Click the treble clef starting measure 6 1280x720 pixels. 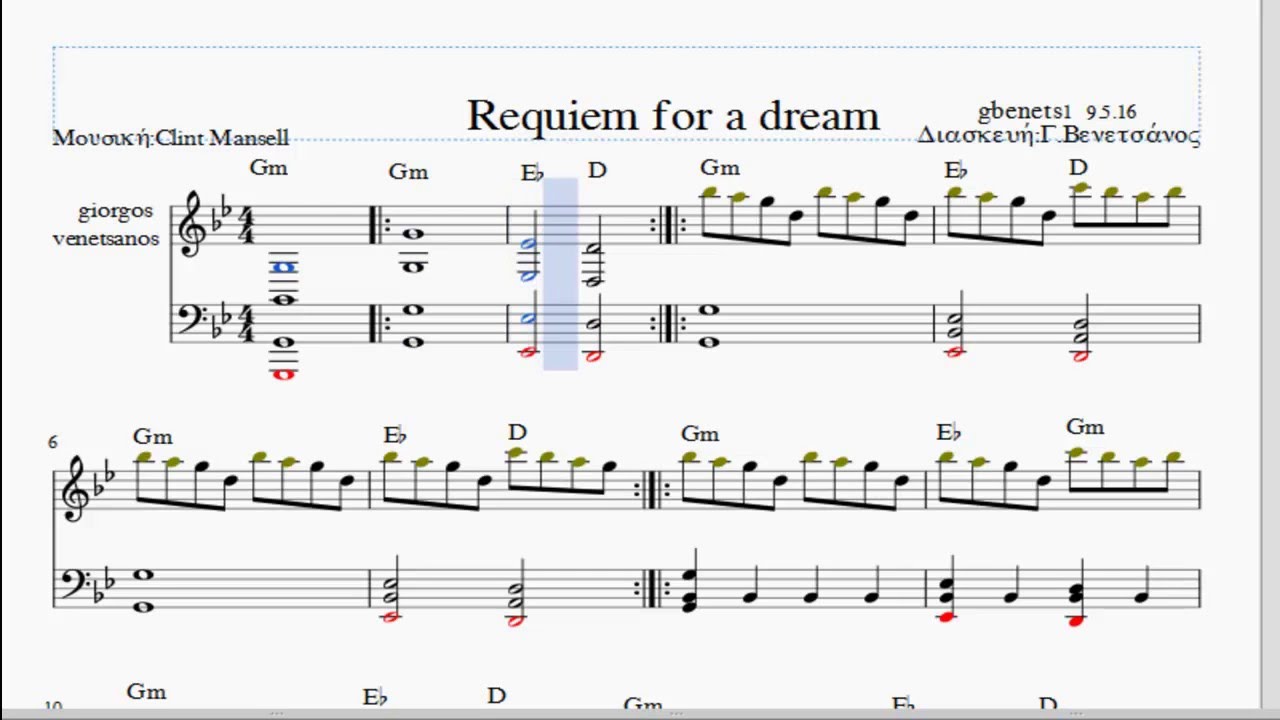[x=76, y=487]
